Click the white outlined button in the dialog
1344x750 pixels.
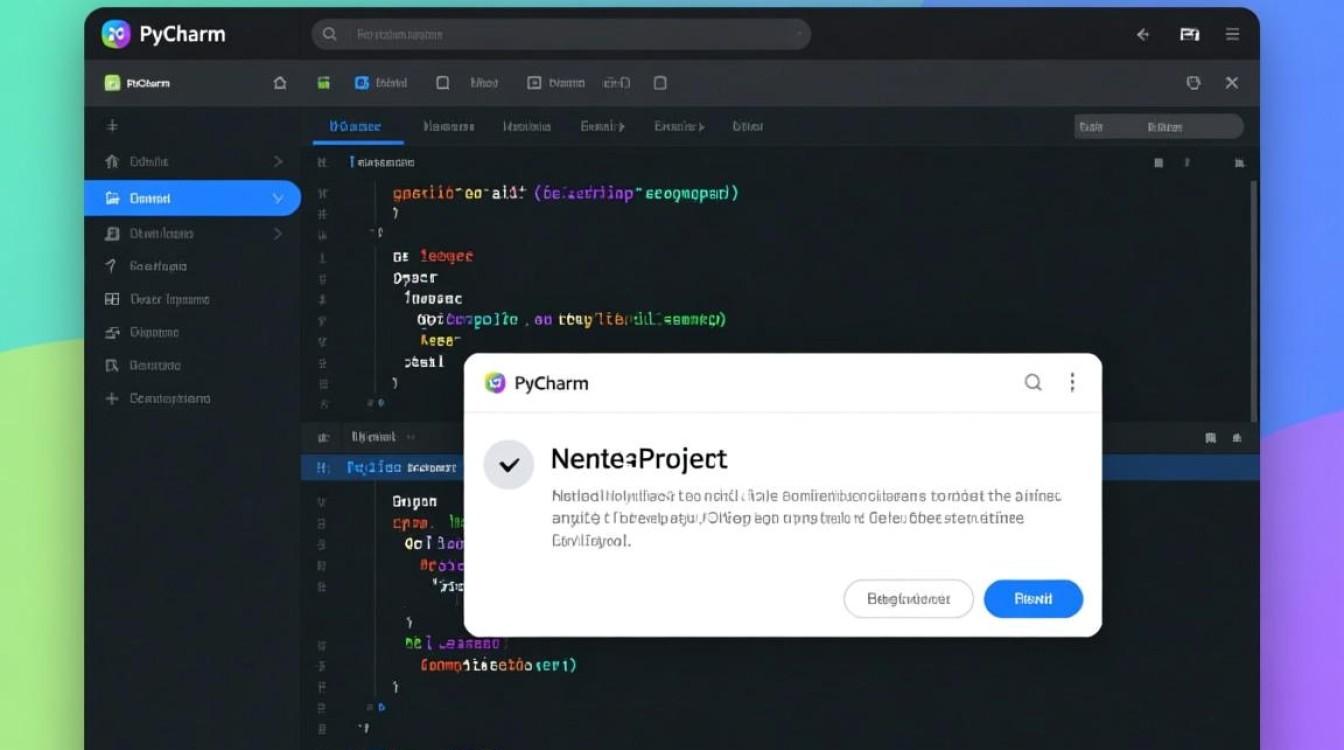[x=908, y=599]
